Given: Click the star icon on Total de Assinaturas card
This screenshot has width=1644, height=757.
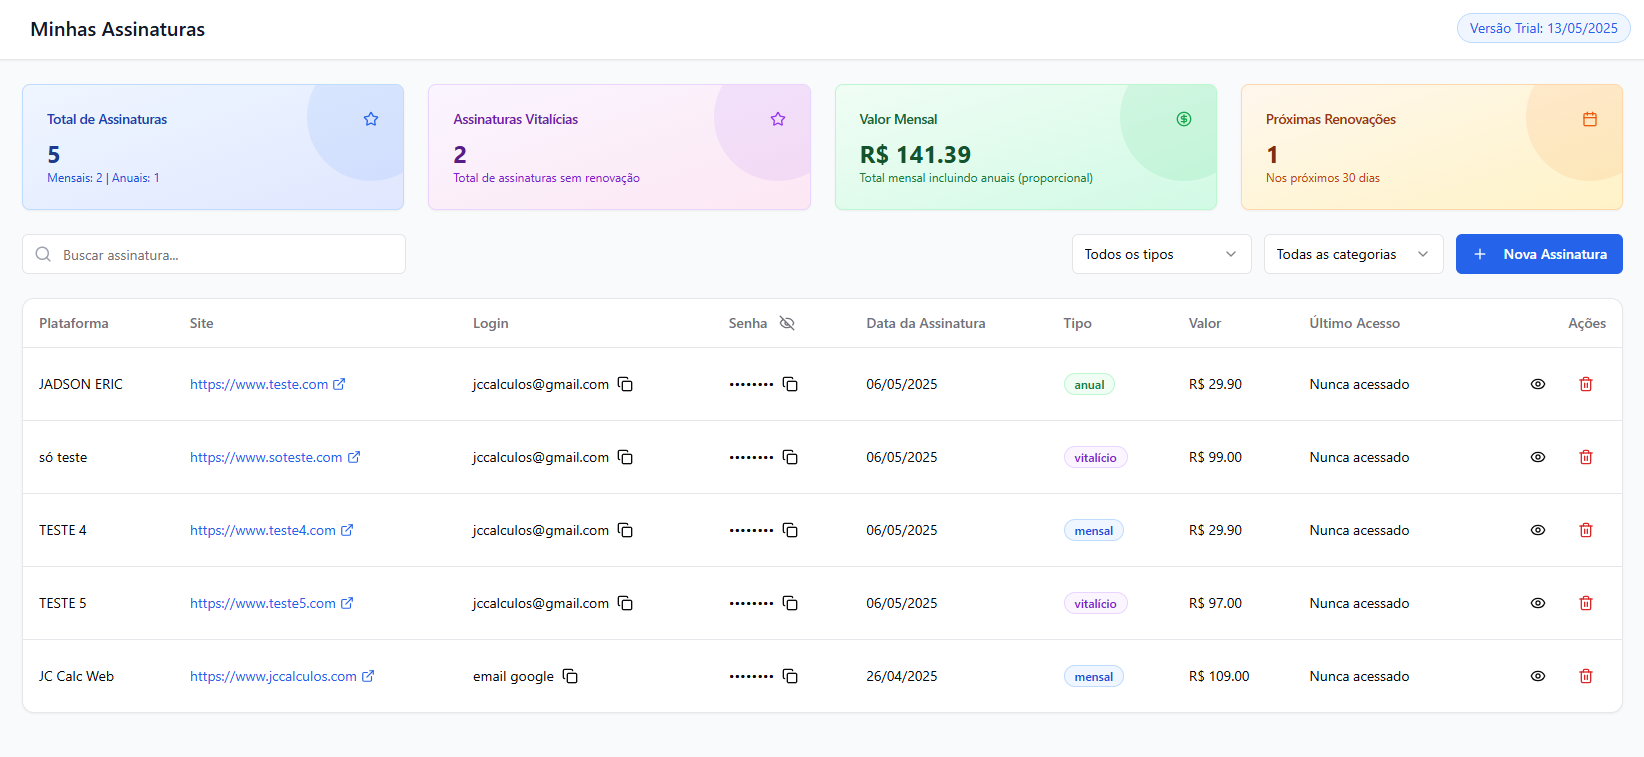Looking at the screenshot, I should [371, 119].
